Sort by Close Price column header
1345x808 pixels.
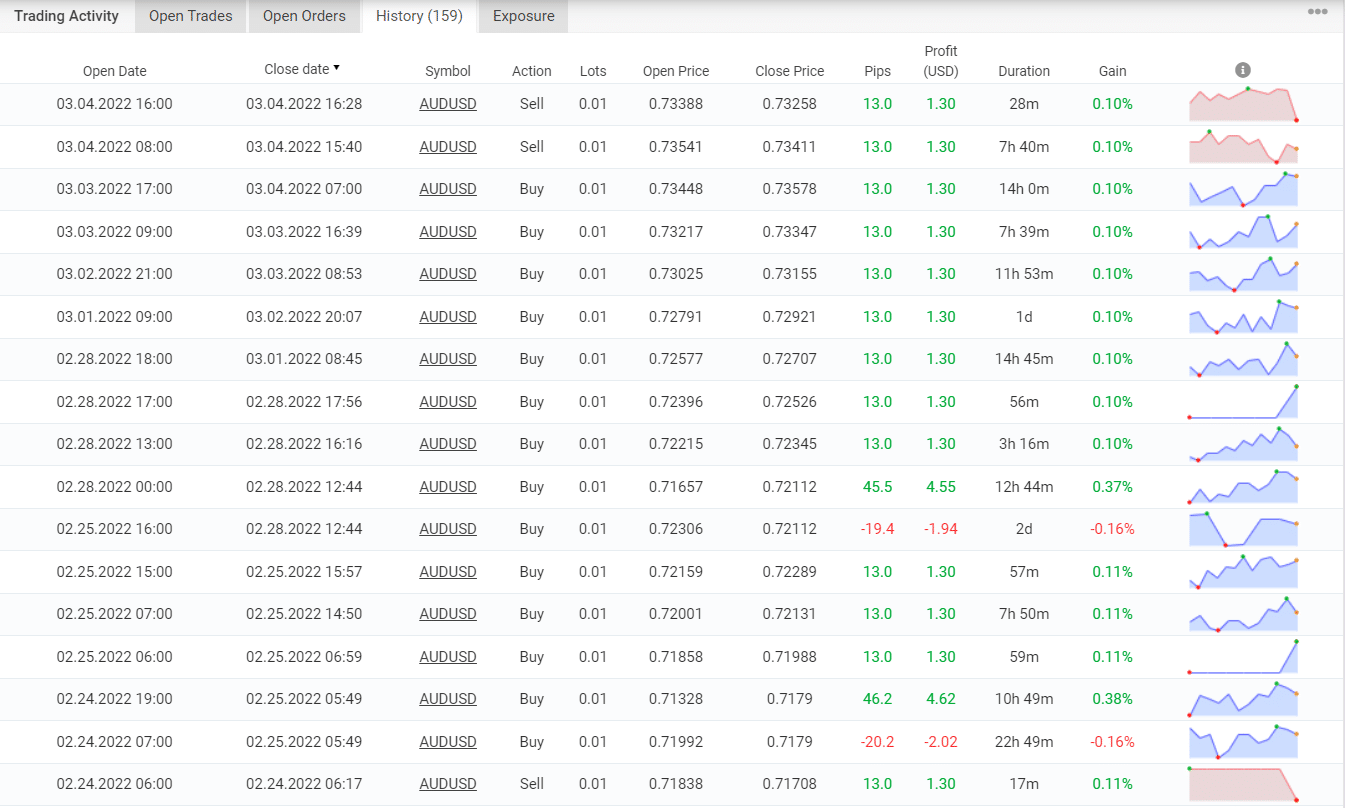click(x=790, y=71)
